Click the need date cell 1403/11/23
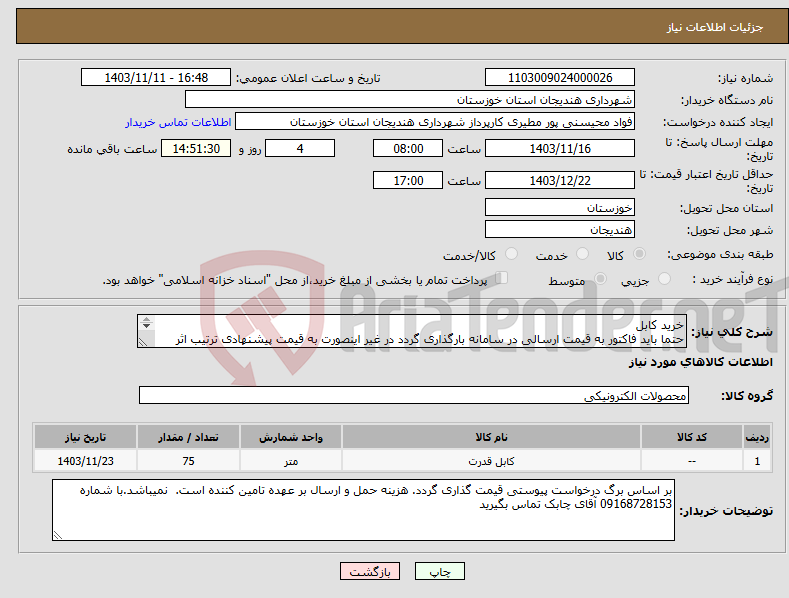This screenshot has width=789, height=598. pyautogui.click(x=85, y=461)
